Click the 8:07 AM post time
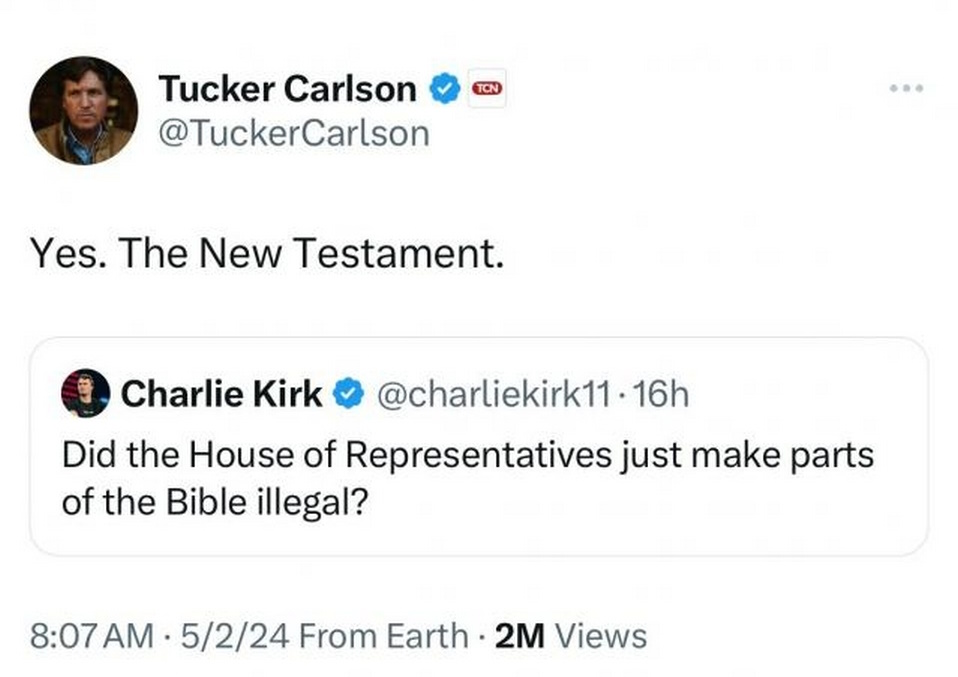The image size is (958, 677). click(91, 636)
